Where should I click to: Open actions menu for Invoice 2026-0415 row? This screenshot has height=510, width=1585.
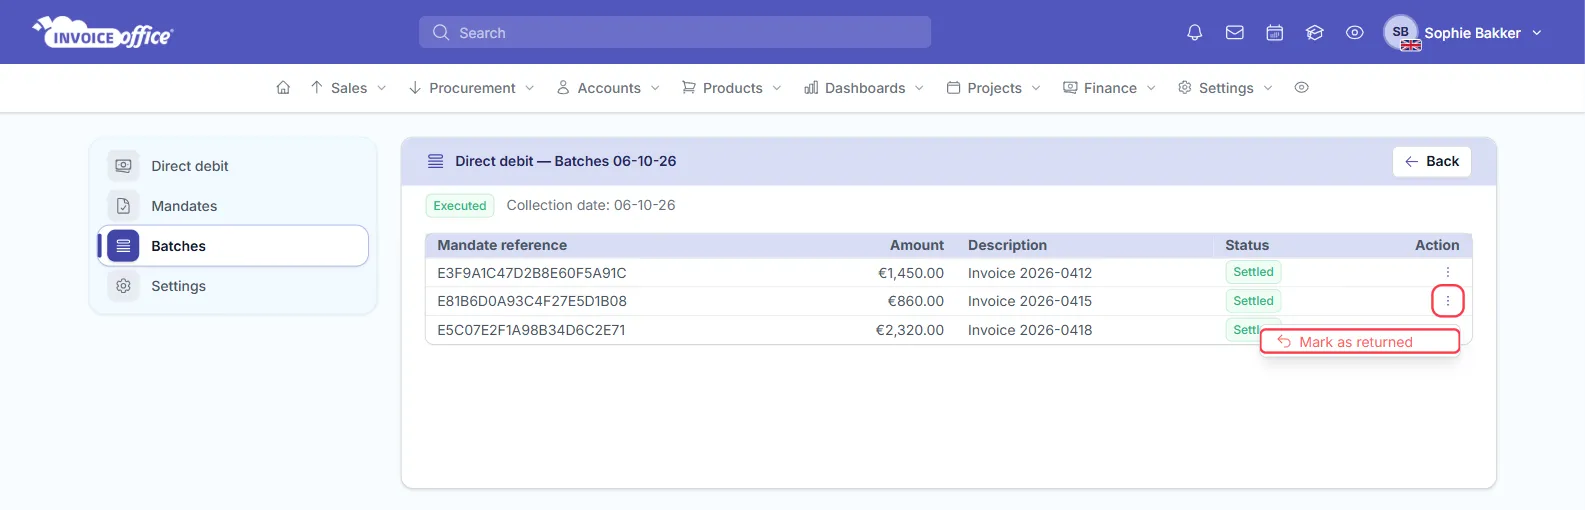(1447, 301)
